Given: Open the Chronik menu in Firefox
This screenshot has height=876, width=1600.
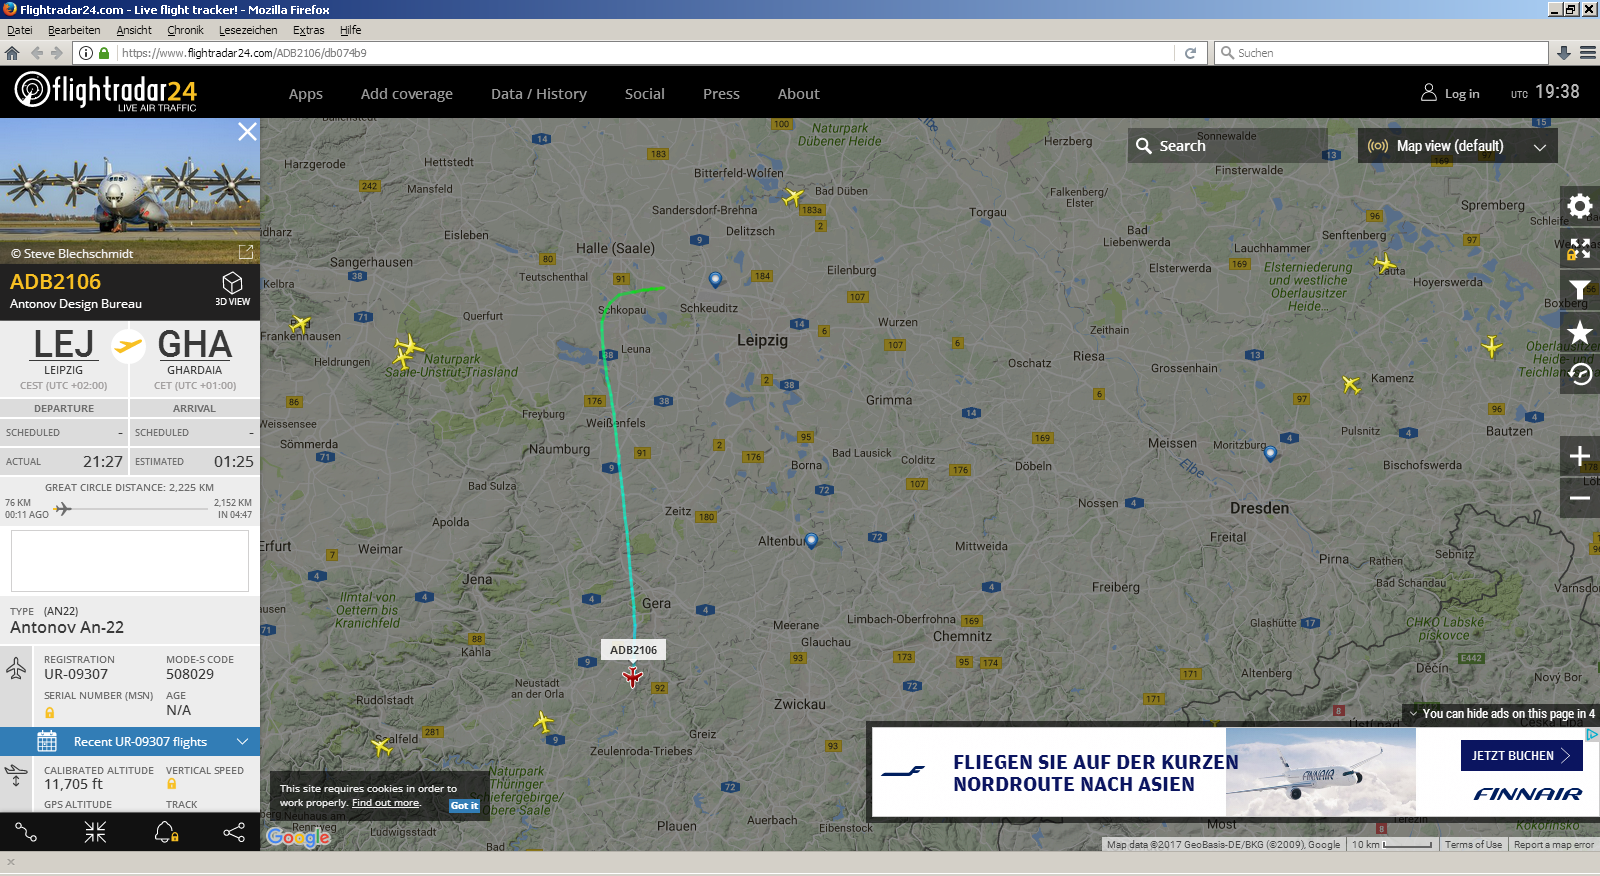Looking at the screenshot, I should coord(185,30).
